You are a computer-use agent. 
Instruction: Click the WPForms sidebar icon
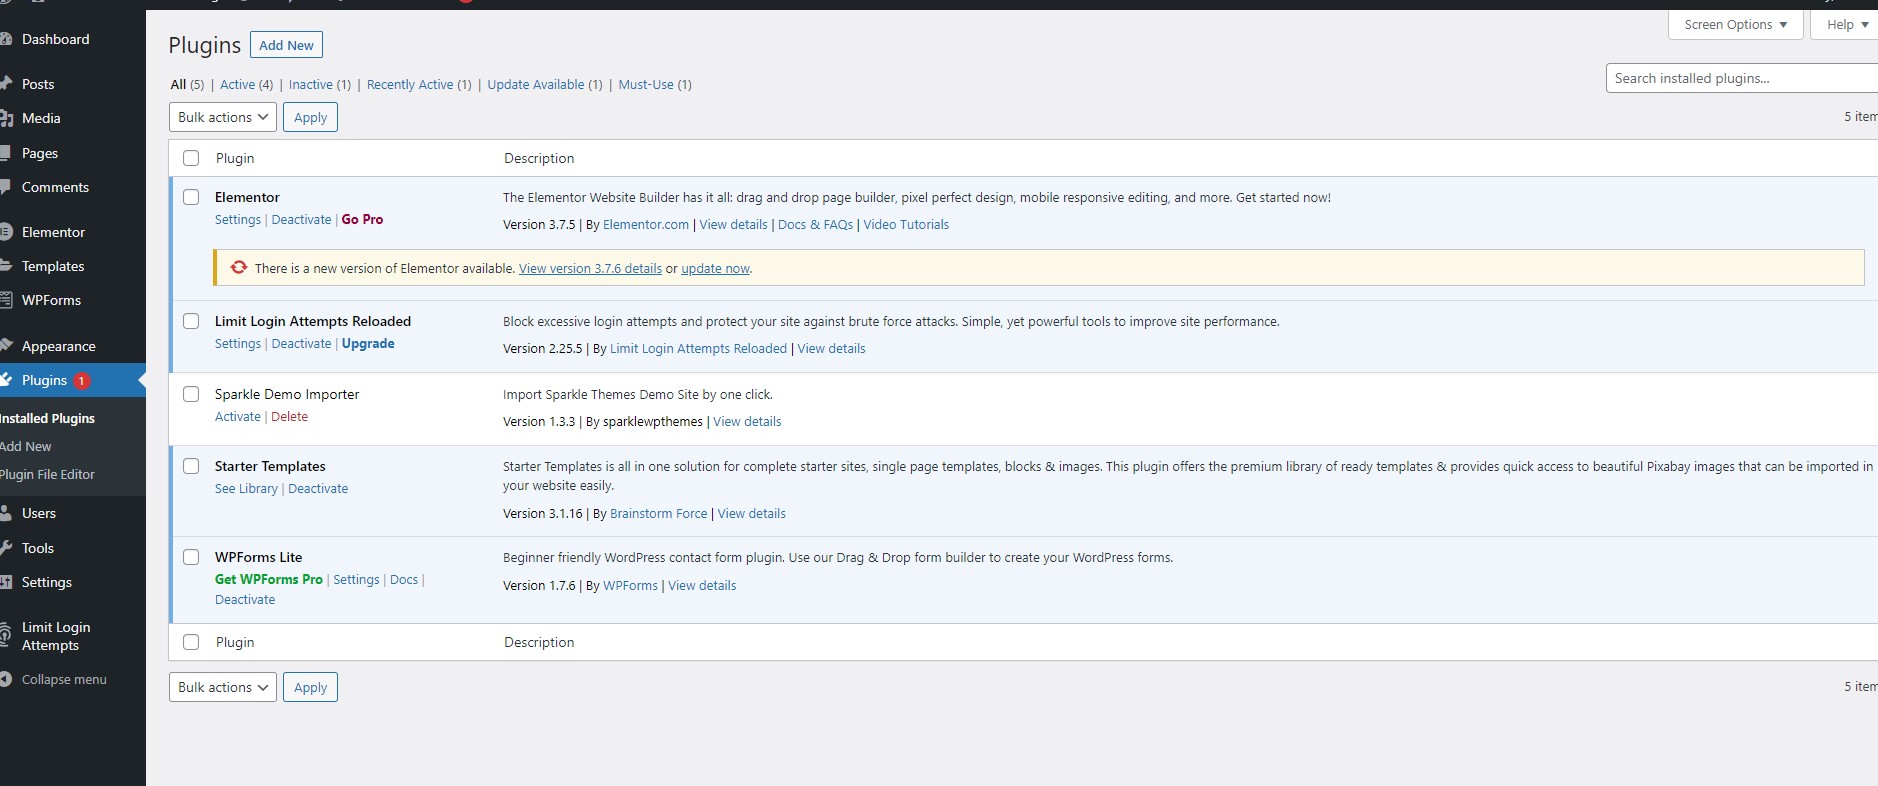6,300
